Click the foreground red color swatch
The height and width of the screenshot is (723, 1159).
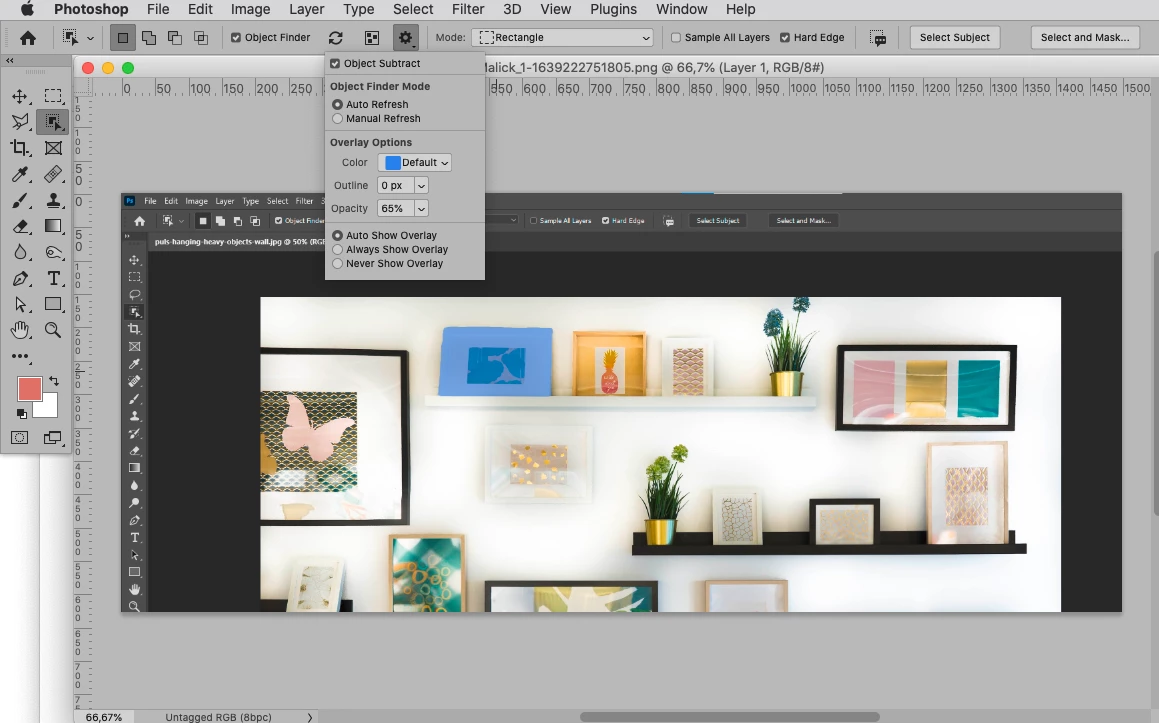coord(30,389)
